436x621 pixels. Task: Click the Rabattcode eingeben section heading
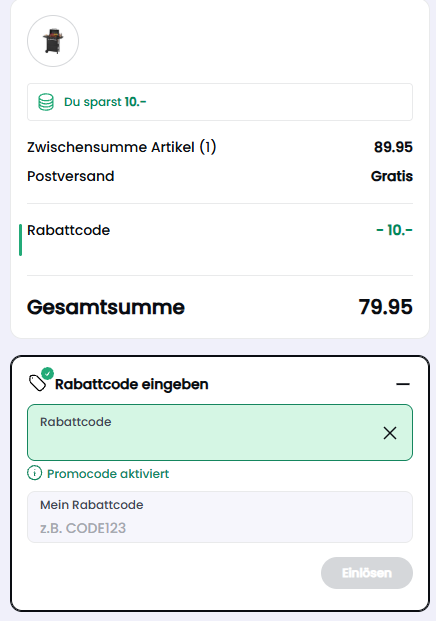click(x=131, y=384)
